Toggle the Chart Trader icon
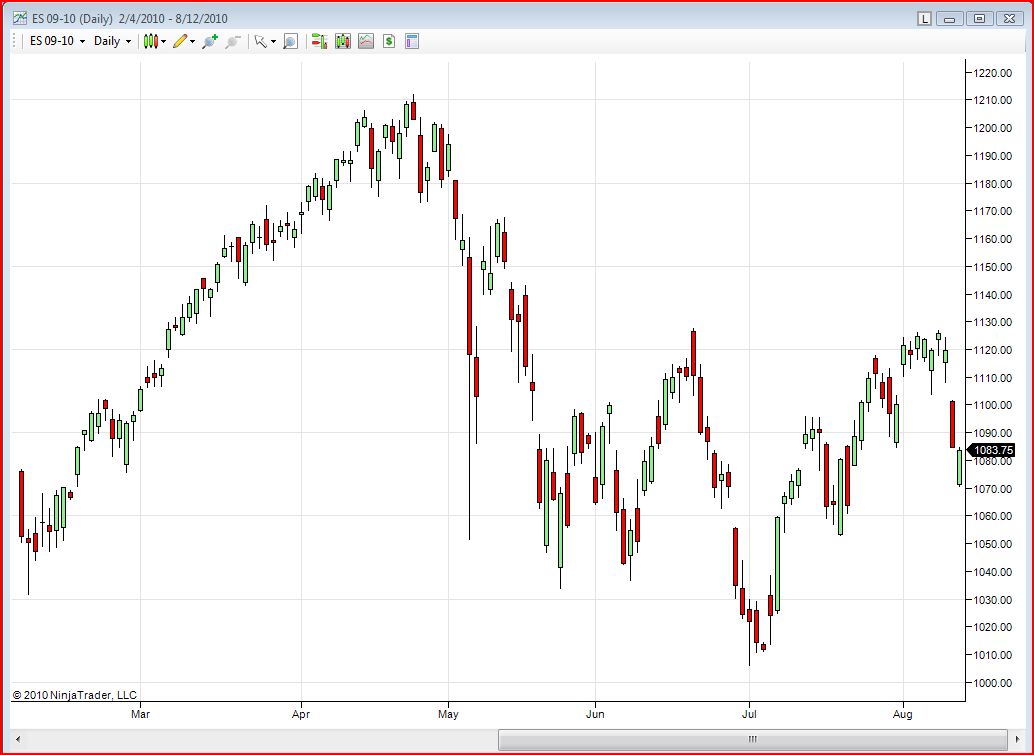 (x=319, y=42)
